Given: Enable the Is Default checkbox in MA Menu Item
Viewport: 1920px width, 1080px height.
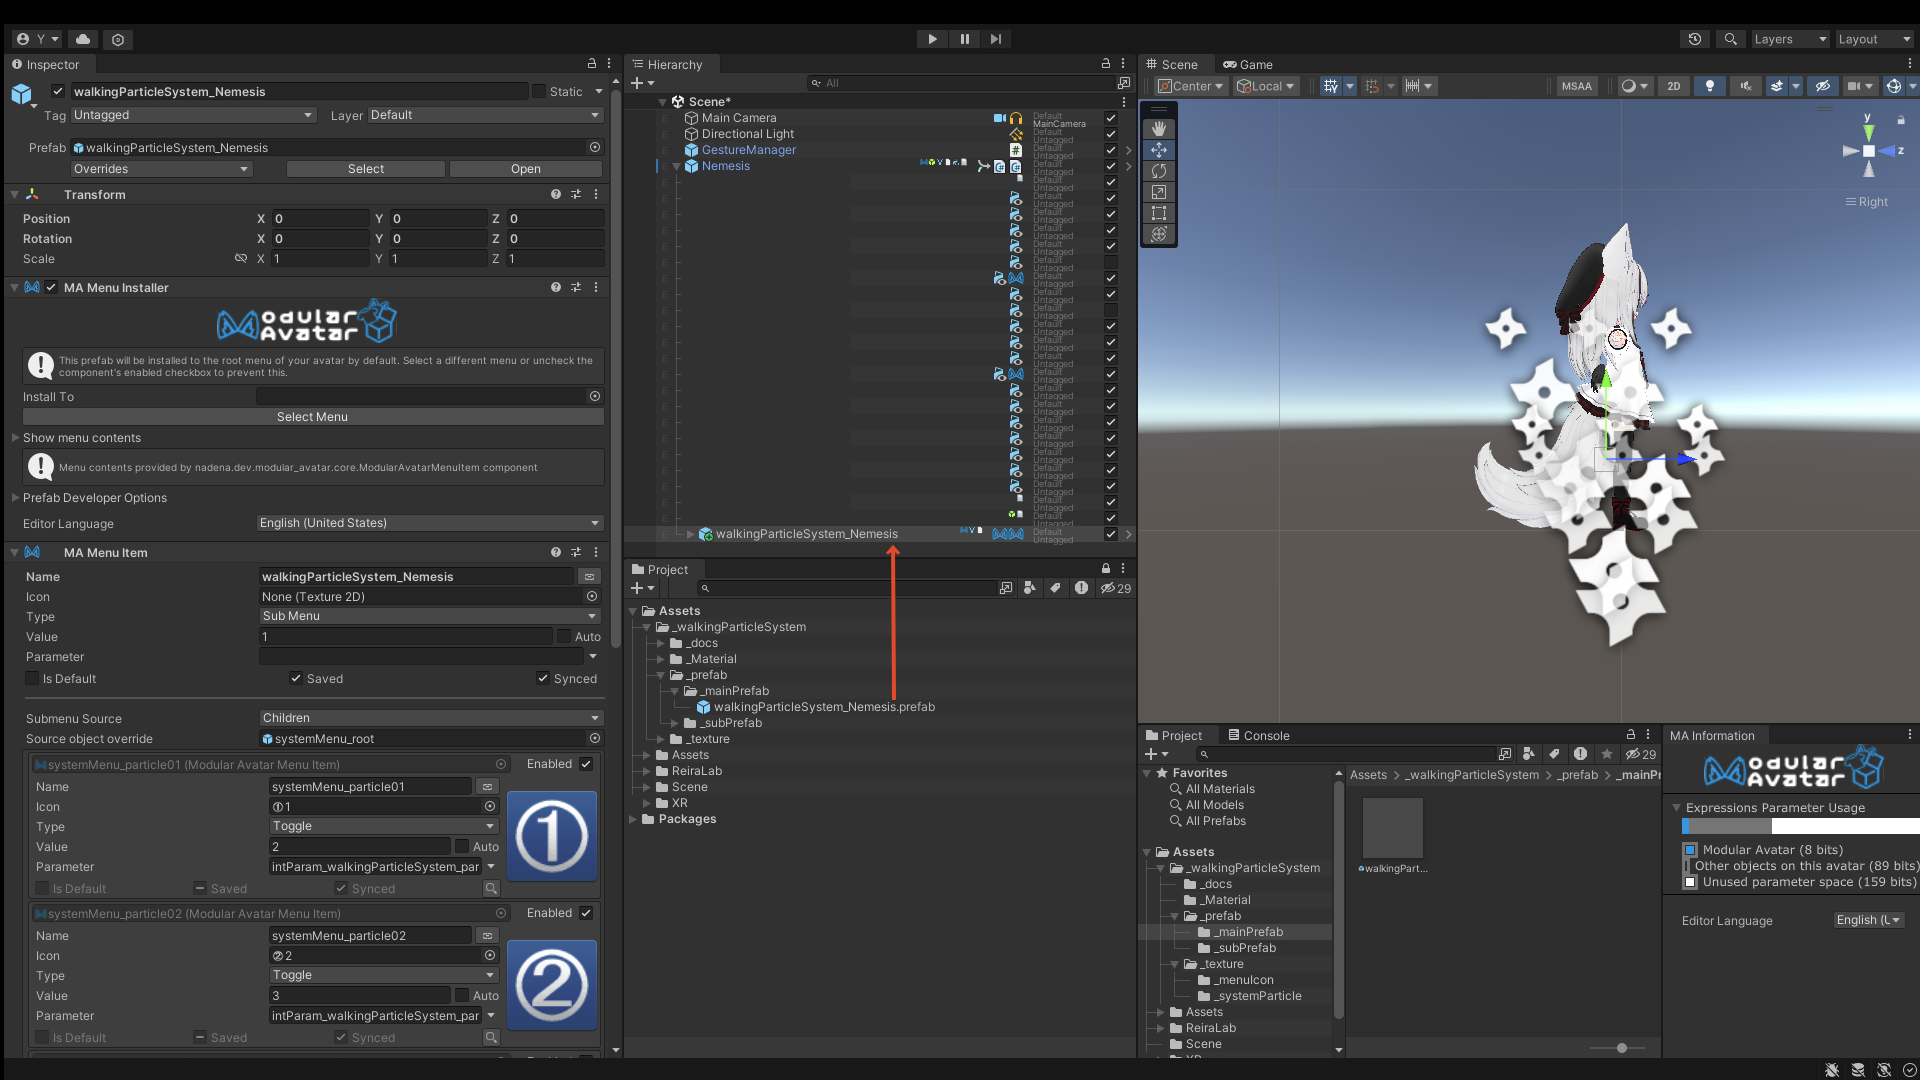Looking at the screenshot, I should [x=33, y=678].
